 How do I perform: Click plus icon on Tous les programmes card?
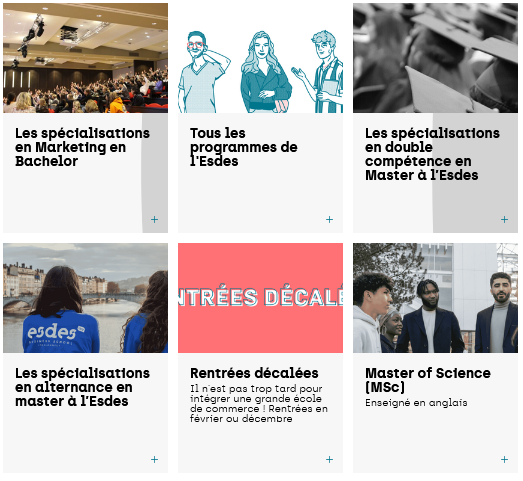pyautogui.click(x=330, y=220)
